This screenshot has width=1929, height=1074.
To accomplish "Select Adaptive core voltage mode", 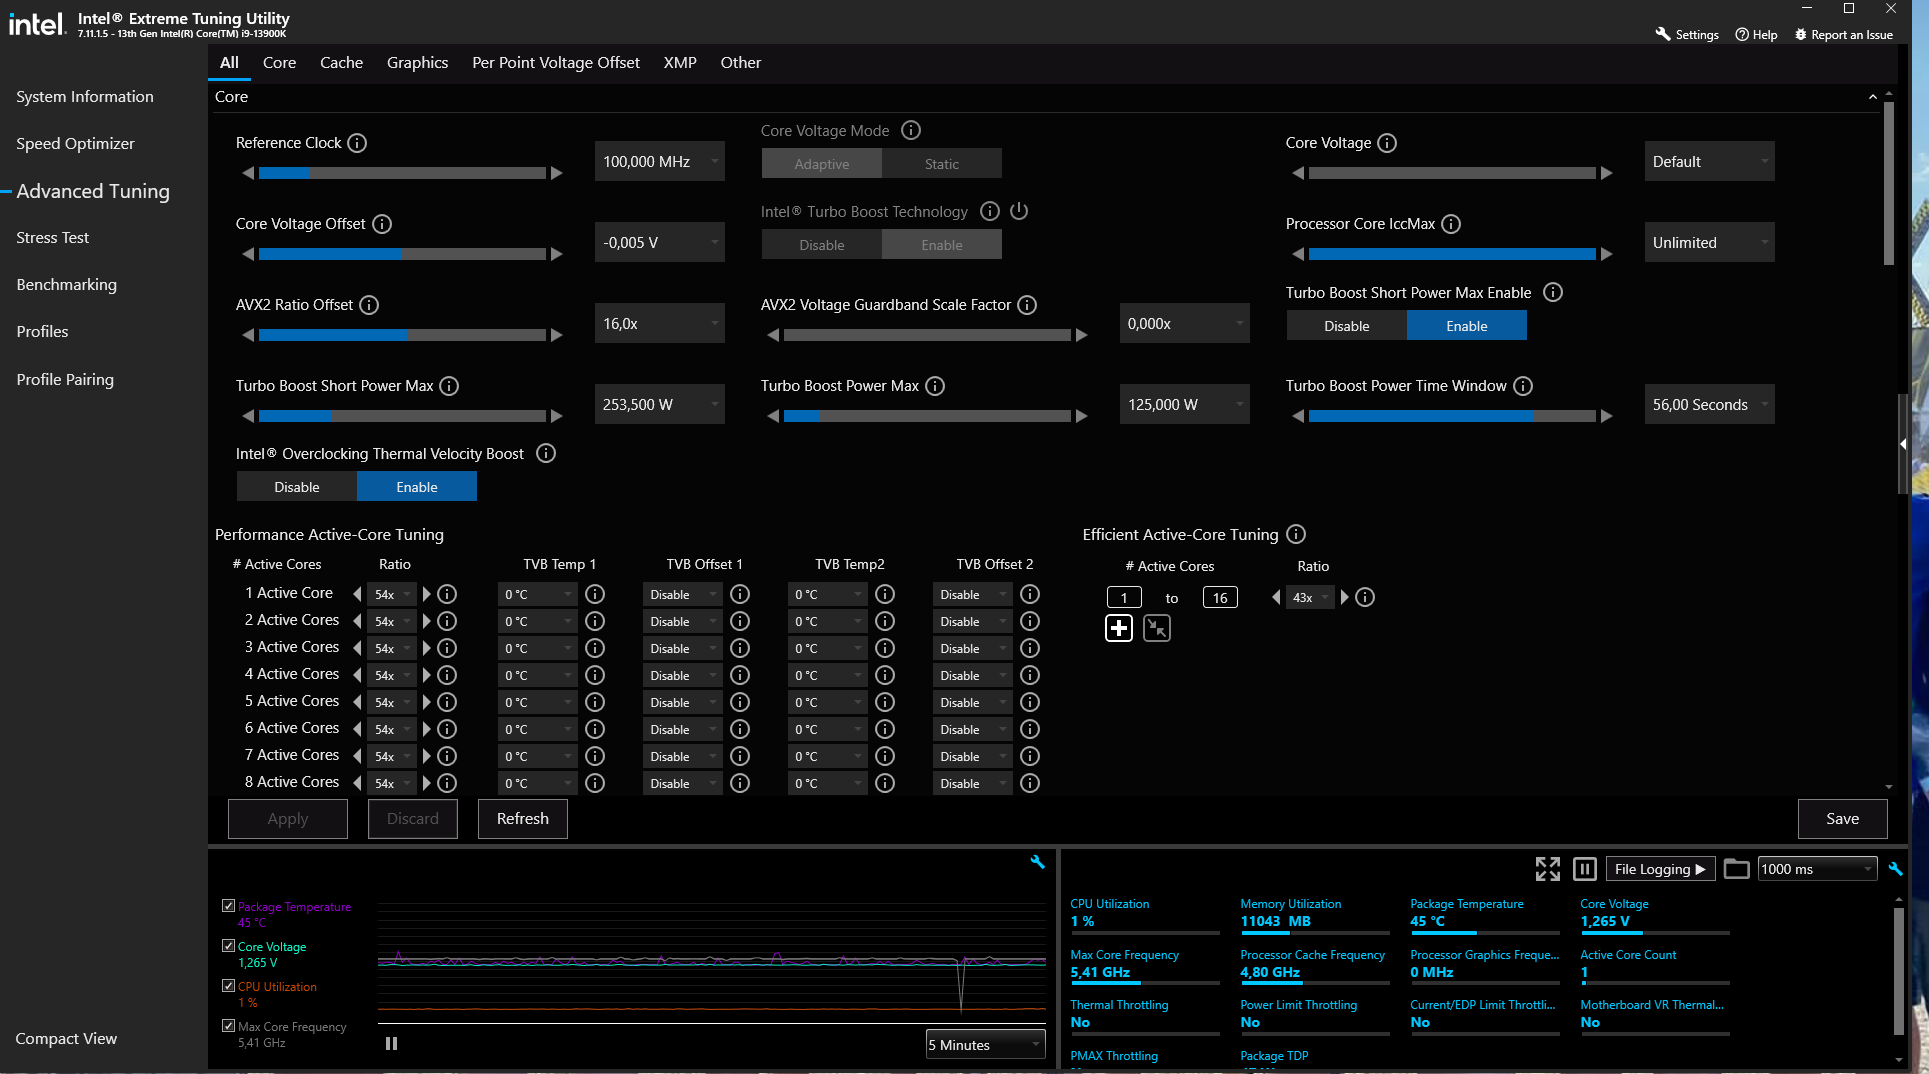I will point(822,164).
